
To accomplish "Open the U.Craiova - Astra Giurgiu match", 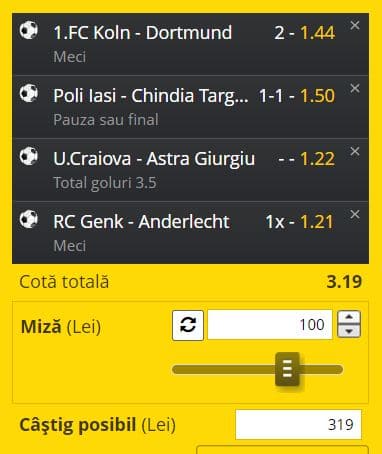I will (154, 159).
